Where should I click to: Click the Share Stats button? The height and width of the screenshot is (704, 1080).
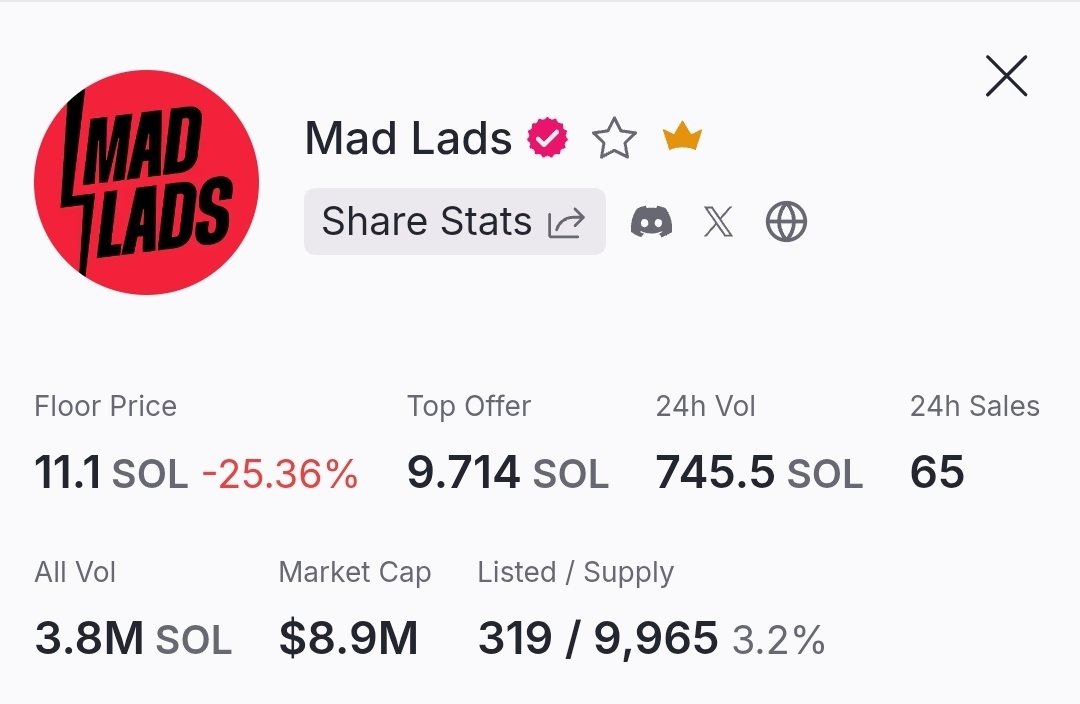(x=454, y=221)
